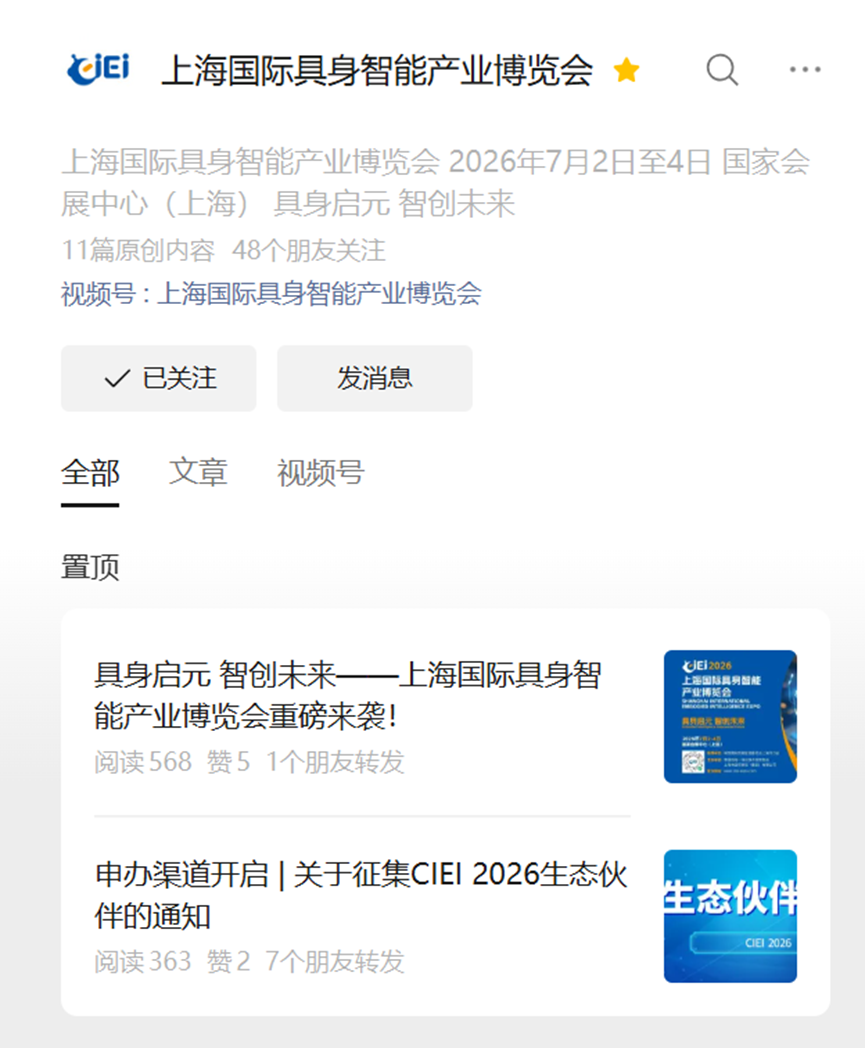Screen dimensions: 865x1048
Task: Click the 11篇原创内容 text
Action: (x=138, y=251)
